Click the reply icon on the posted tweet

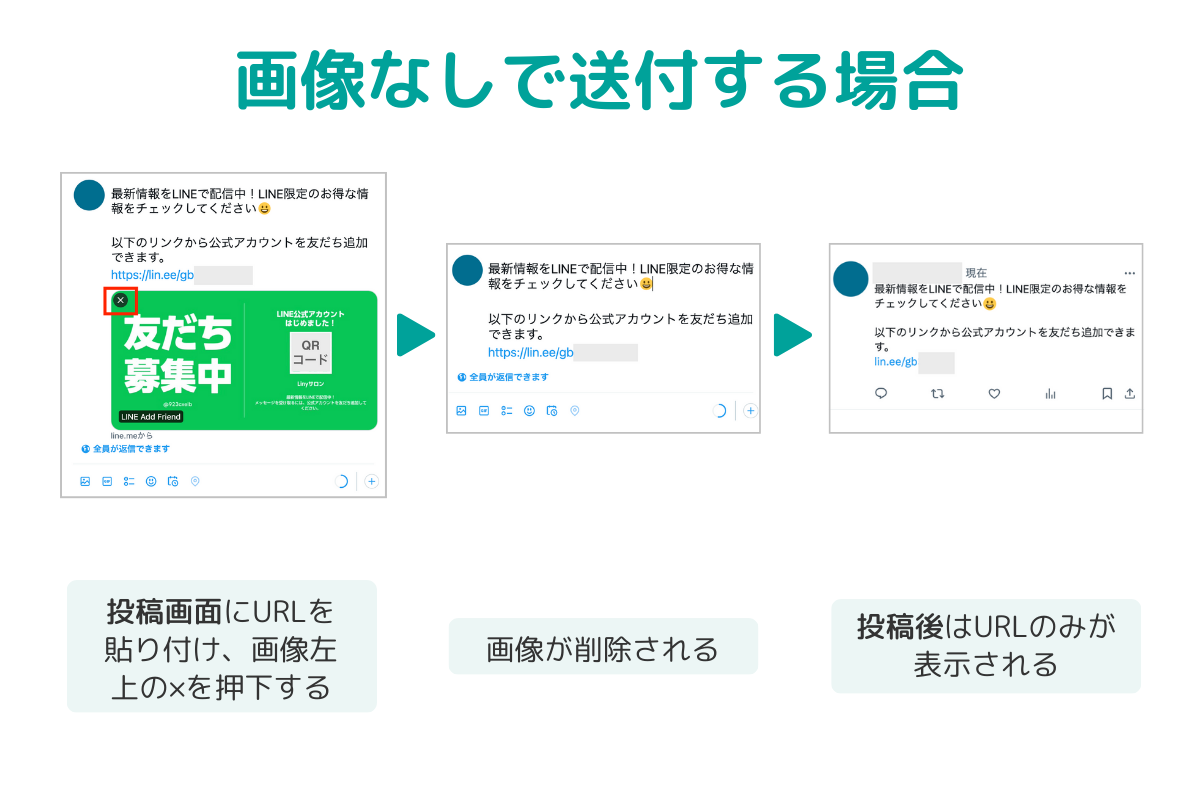pyautogui.click(x=881, y=394)
